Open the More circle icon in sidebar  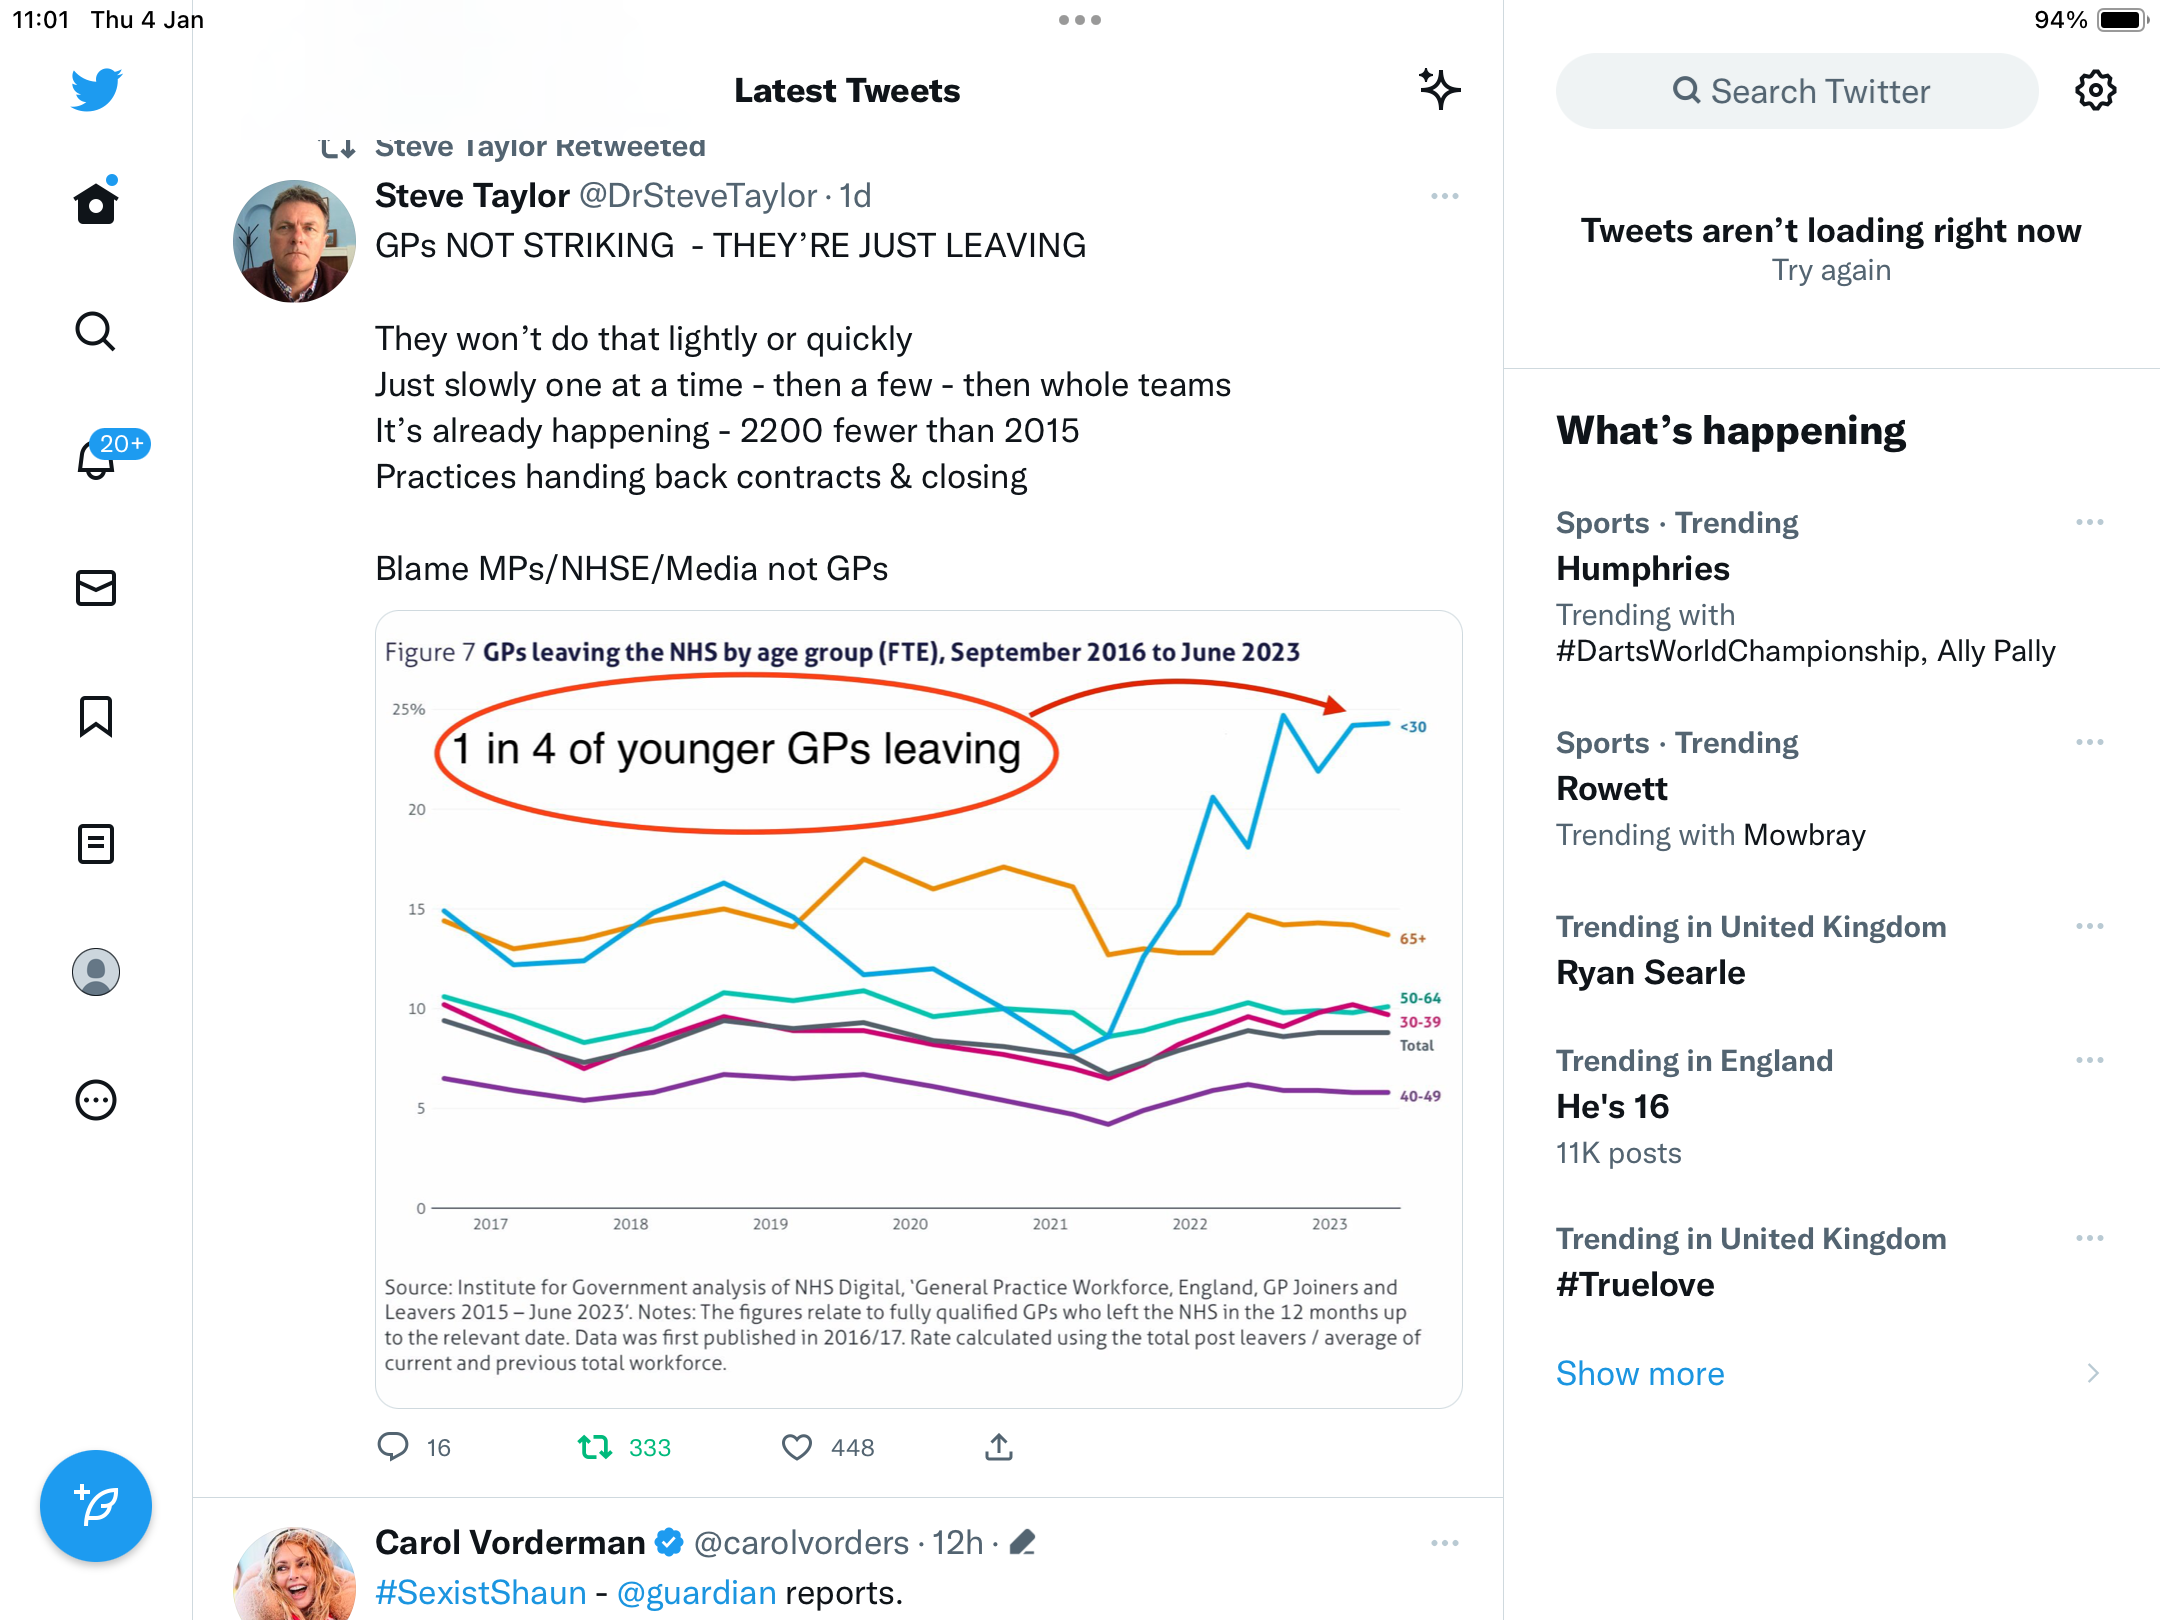point(96,1100)
